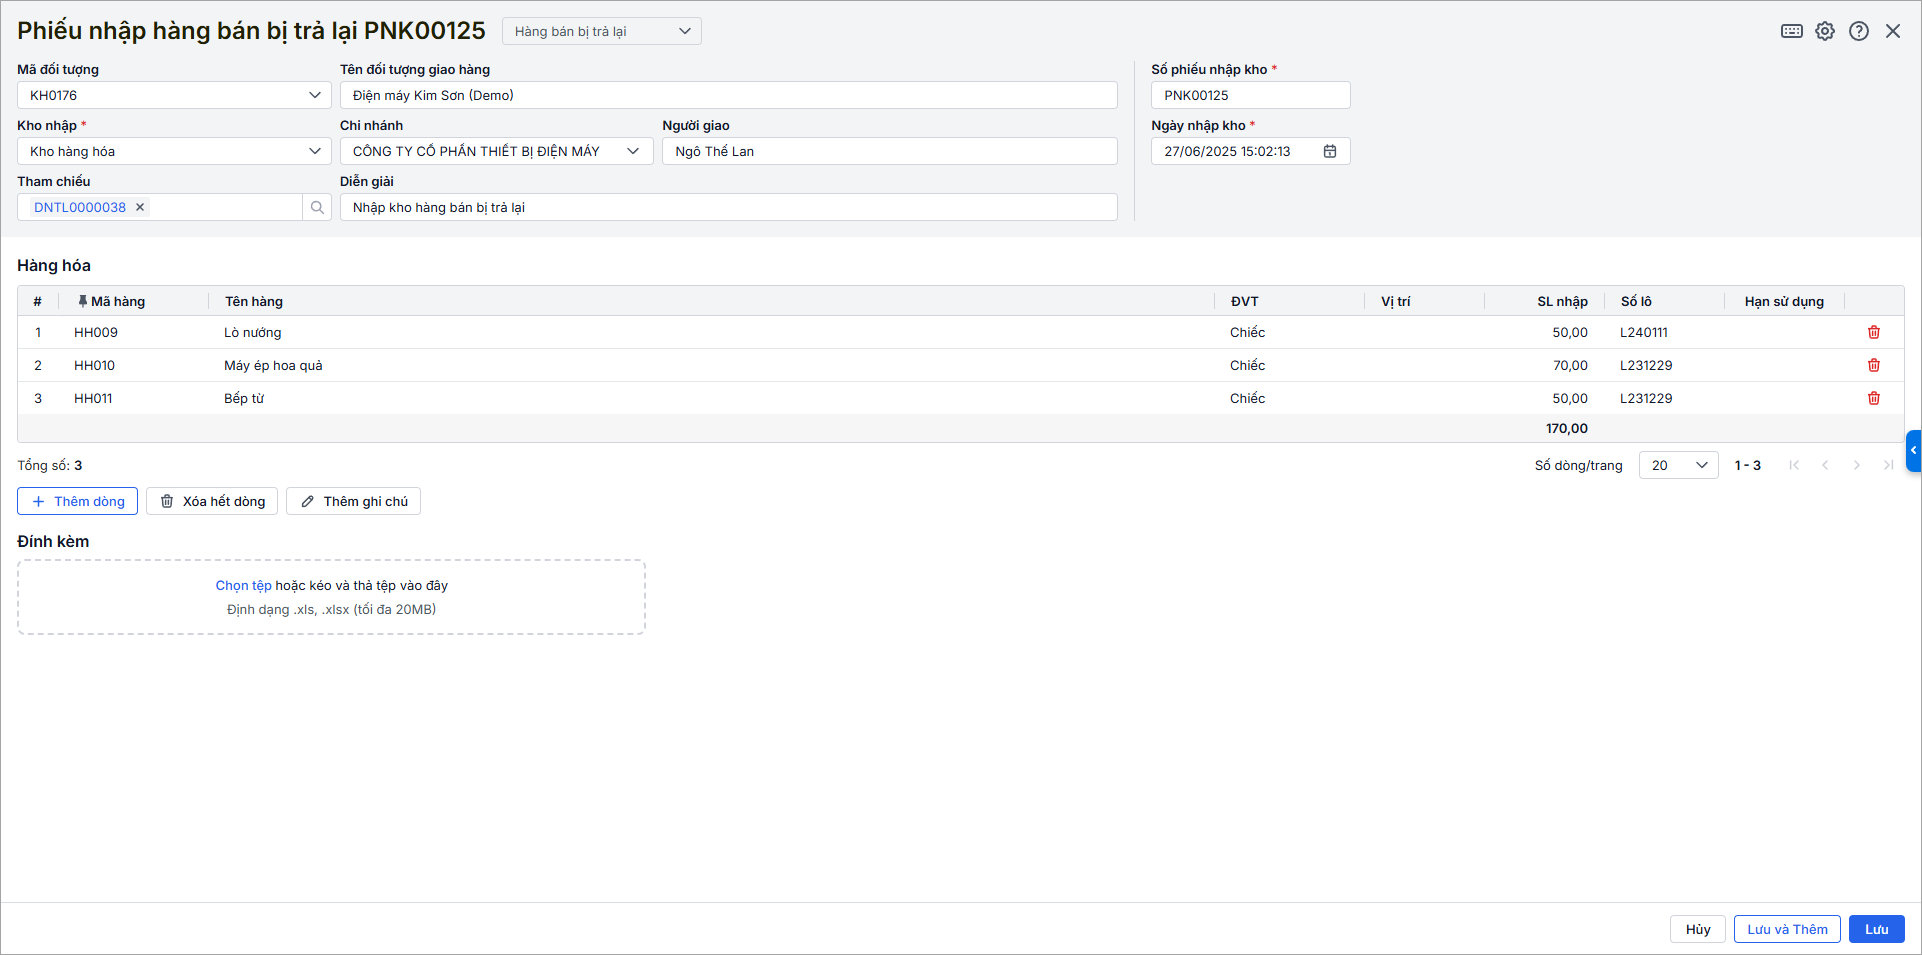Viewport: 1922px width, 955px height.
Task: Open keyboard shortcuts icon in header
Action: pyautogui.click(x=1791, y=31)
